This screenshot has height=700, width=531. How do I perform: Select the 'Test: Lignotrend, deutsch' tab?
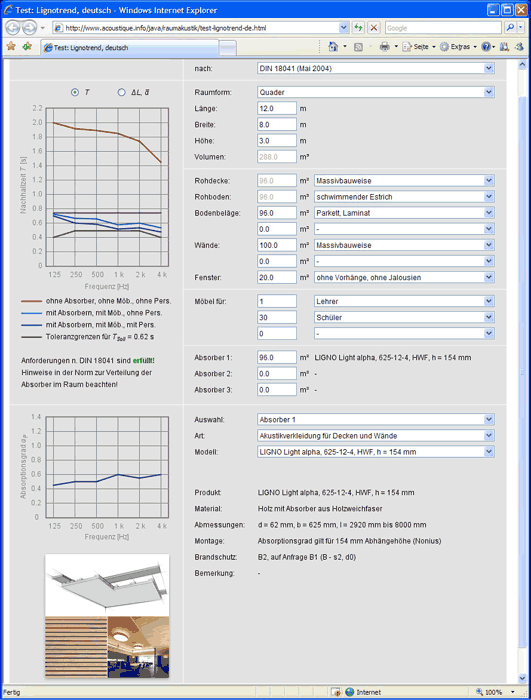click(130, 48)
